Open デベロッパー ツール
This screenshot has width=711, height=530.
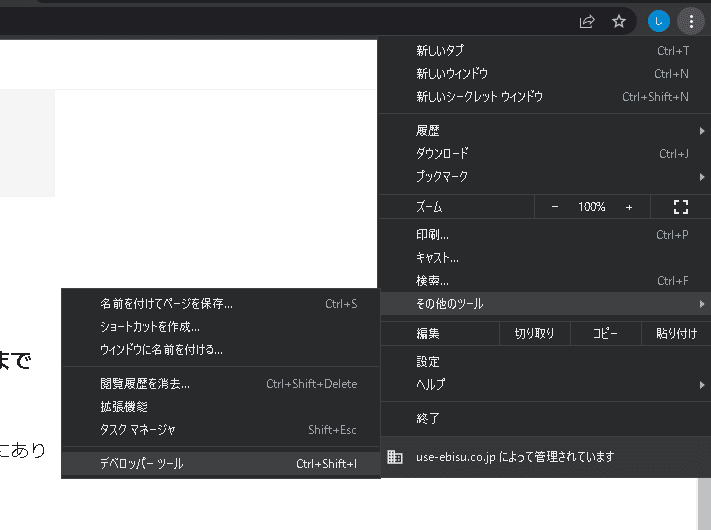point(220,463)
